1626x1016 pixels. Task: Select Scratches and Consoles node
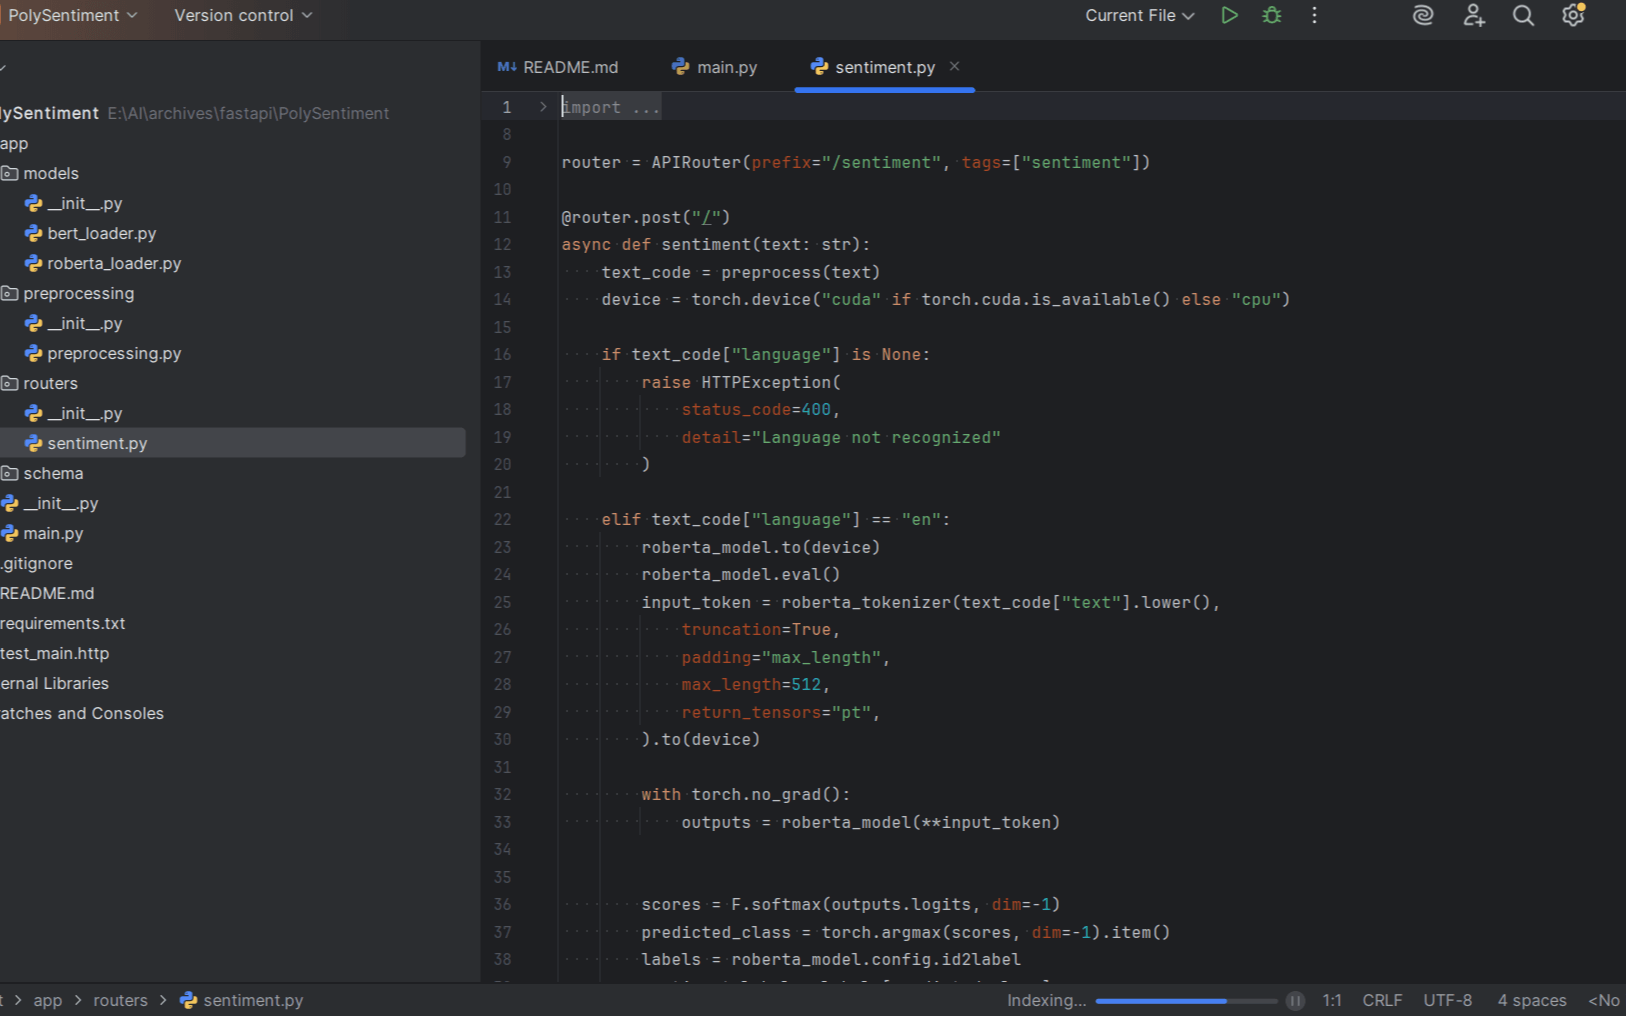(x=82, y=713)
